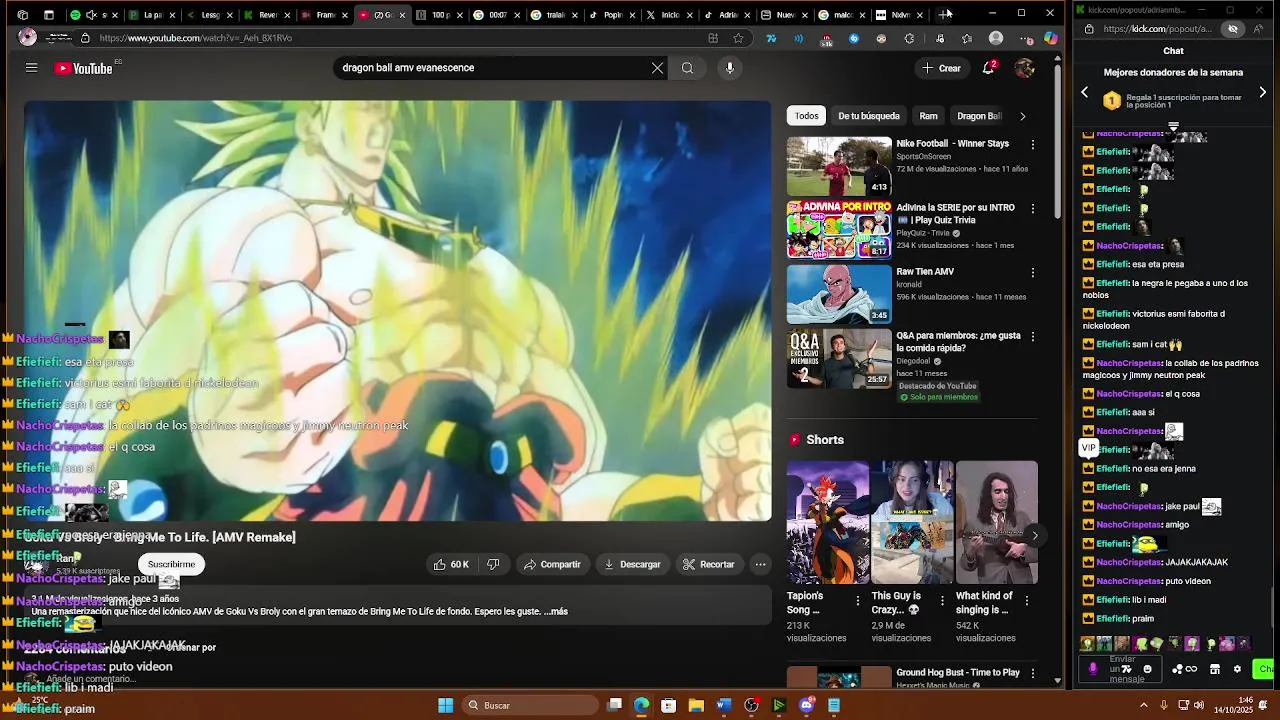
Task: Switch to the X Inicio browser tab
Action: coord(669,15)
